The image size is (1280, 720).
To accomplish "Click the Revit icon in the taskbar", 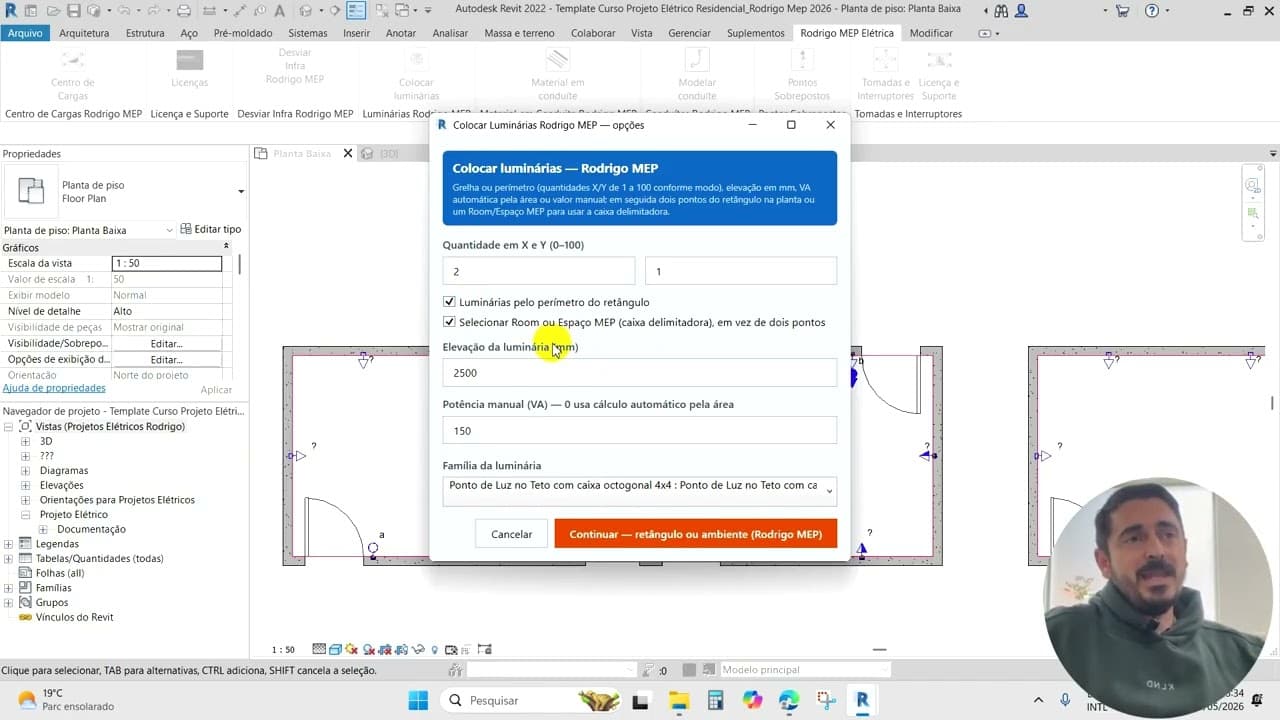I will 862,700.
